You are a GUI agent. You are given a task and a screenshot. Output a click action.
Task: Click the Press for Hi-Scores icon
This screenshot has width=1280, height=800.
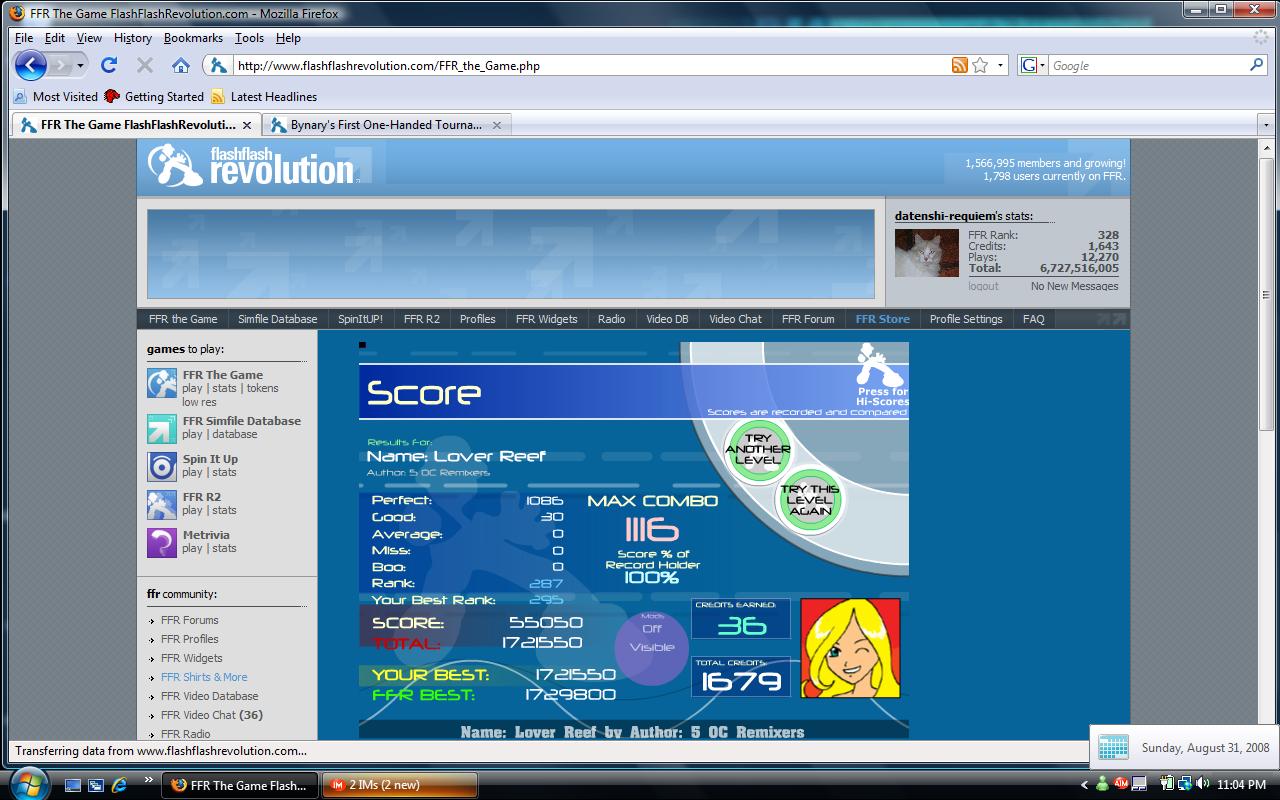[x=881, y=375]
